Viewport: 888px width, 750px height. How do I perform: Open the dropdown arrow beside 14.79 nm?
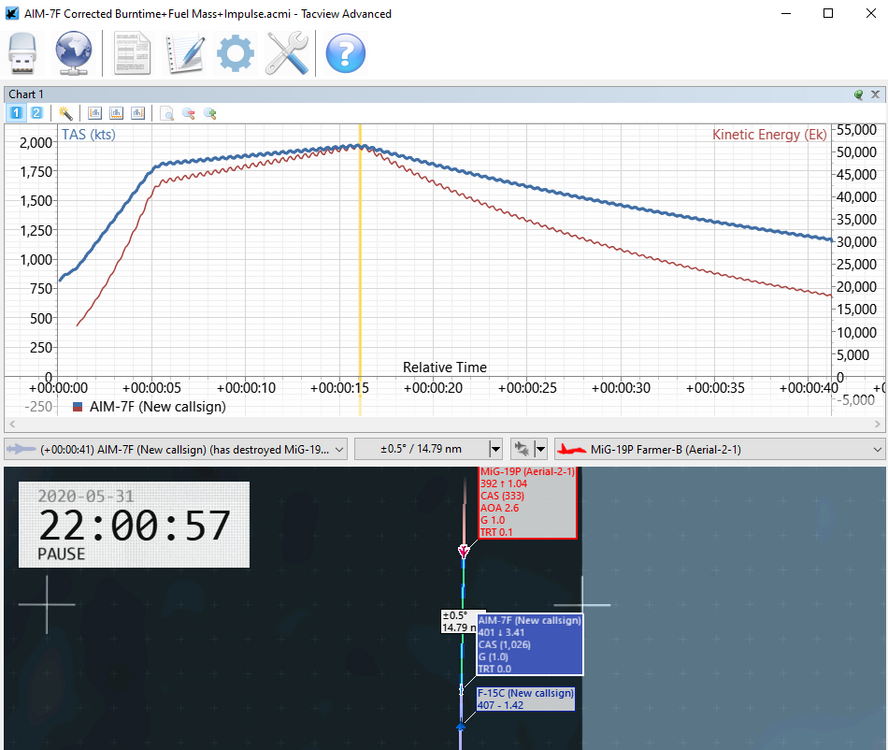click(x=496, y=449)
